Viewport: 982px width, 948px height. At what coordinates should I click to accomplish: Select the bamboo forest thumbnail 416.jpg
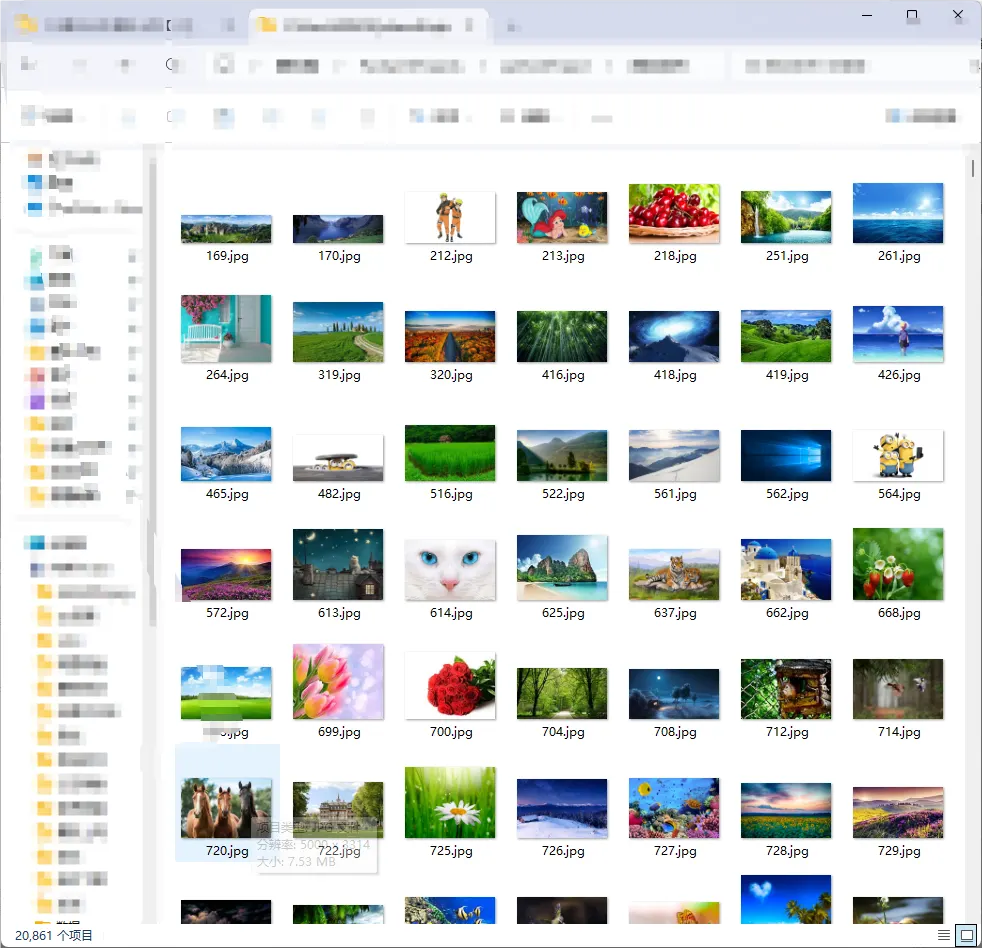point(562,336)
